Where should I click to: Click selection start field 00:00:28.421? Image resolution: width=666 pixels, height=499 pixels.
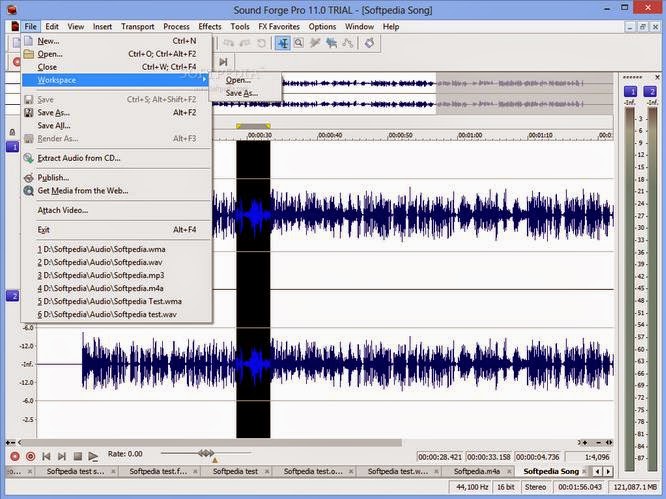click(440, 457)
